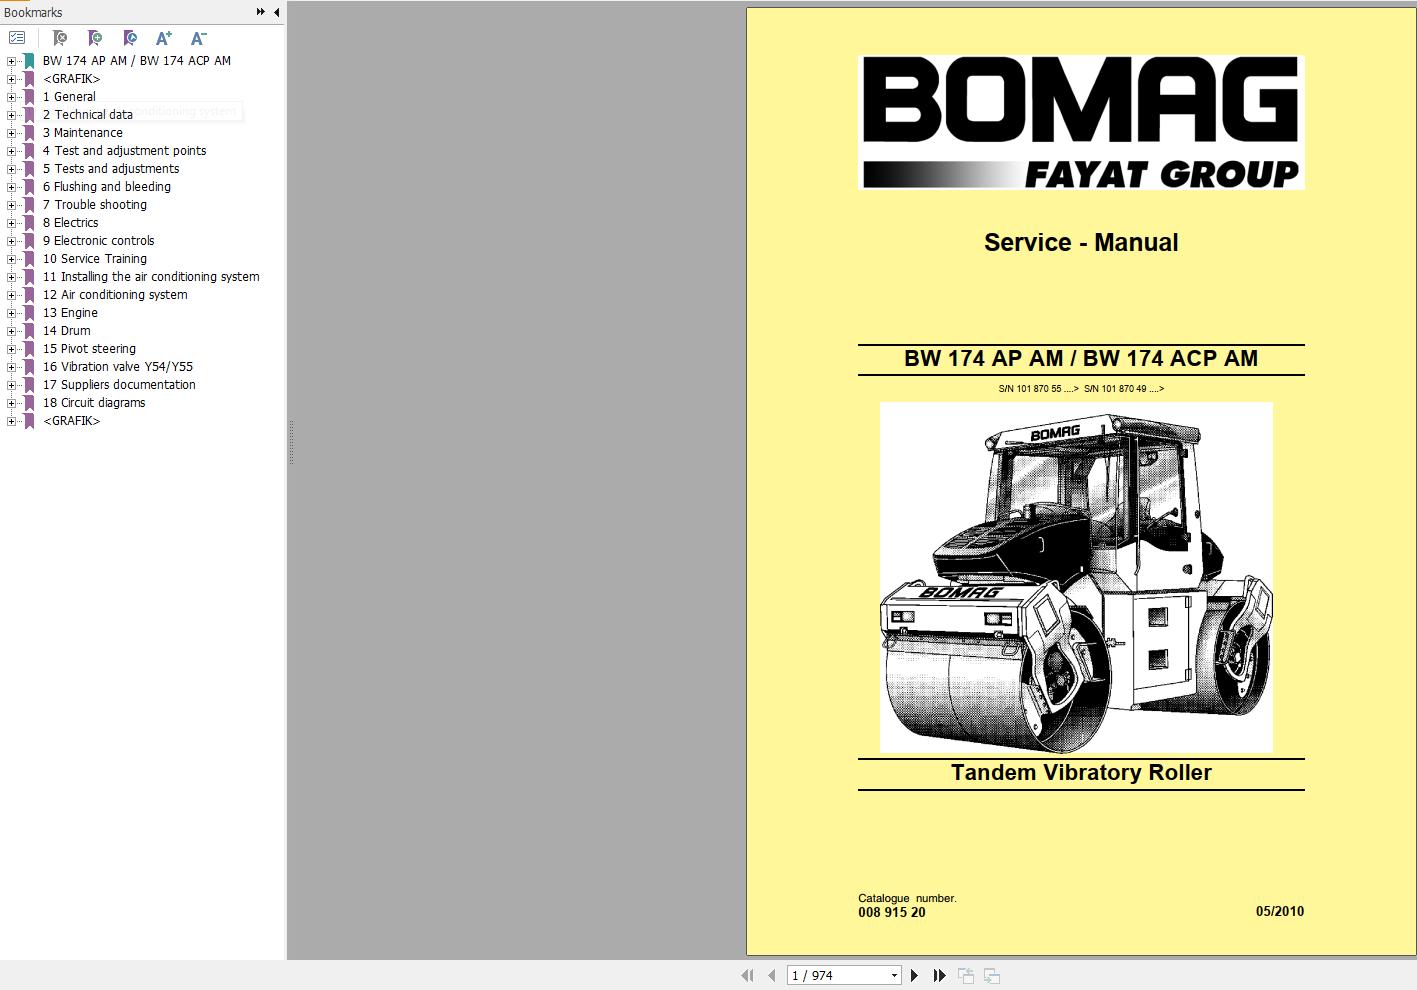Screen dimensions: 1417x990
Task: Click the 05/2010 date on the page
Action: 1280,911
